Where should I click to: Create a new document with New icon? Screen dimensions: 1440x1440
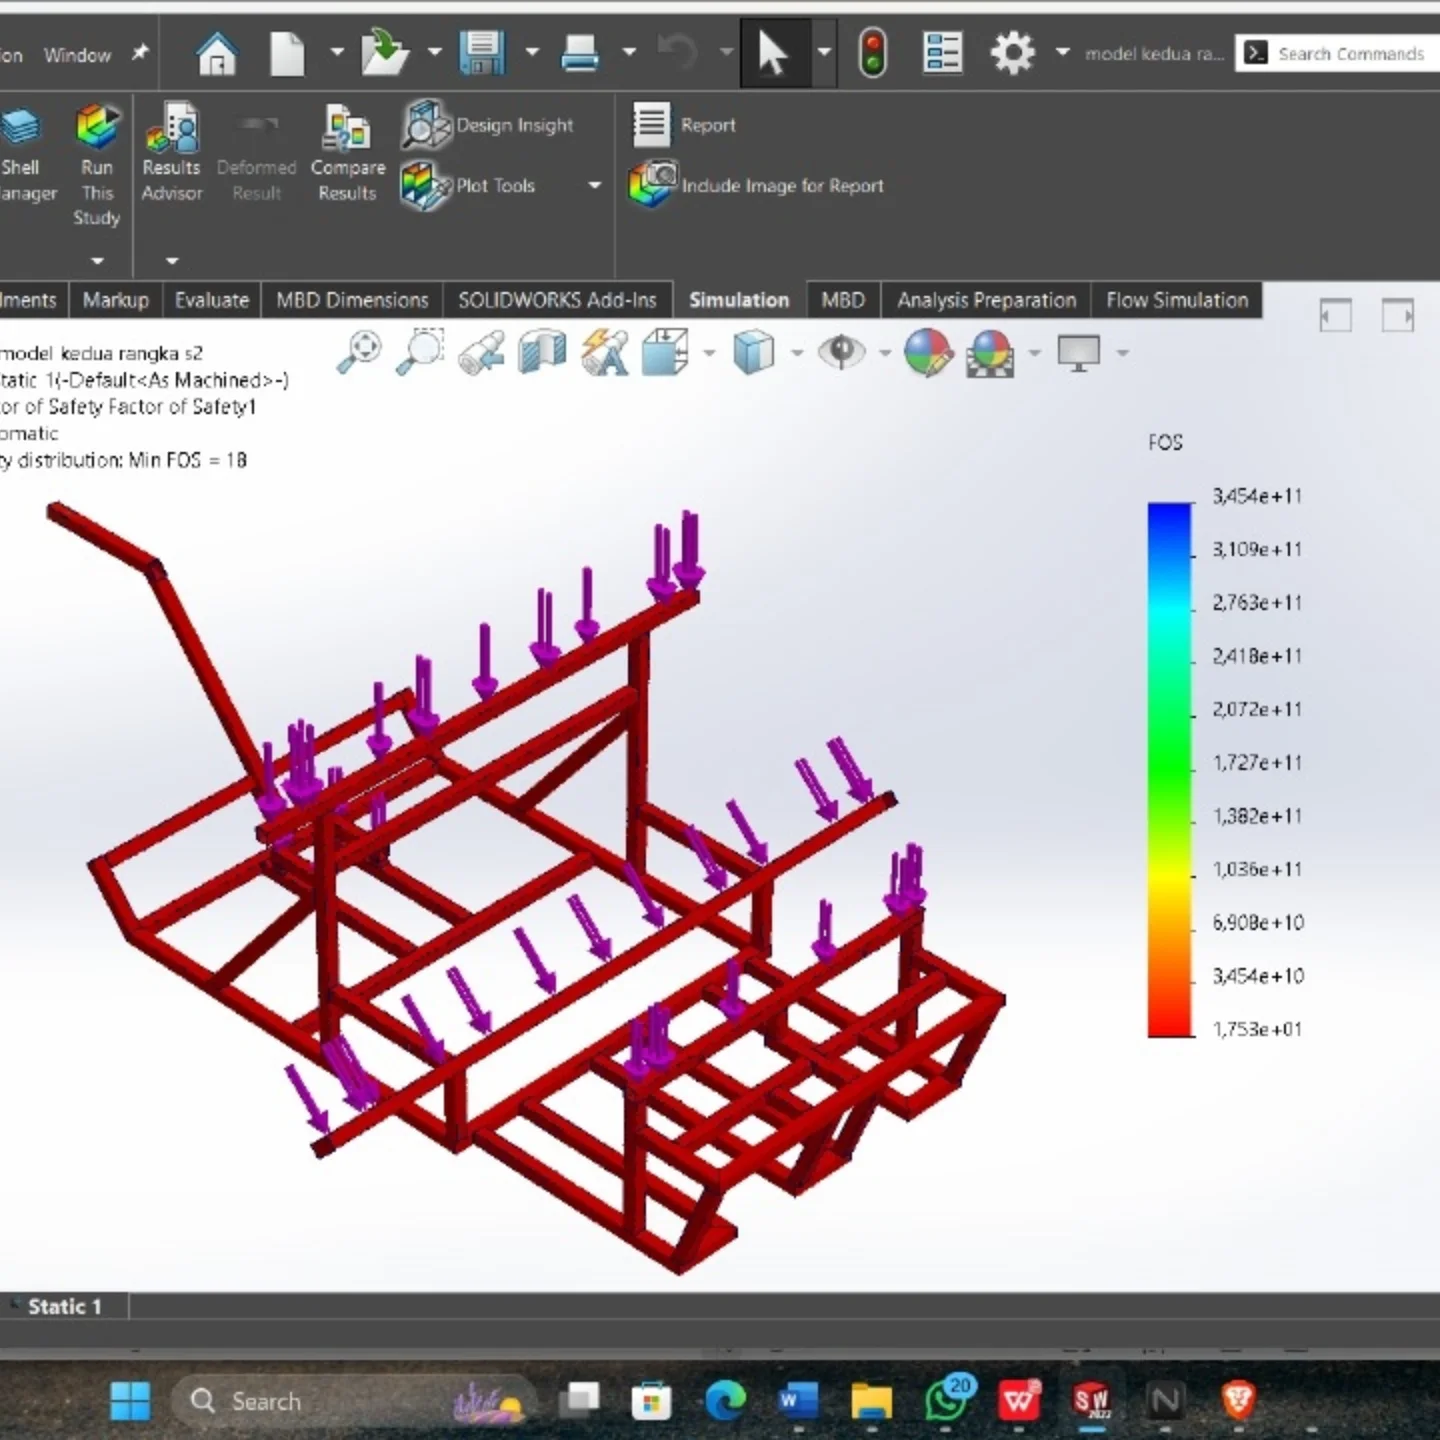[x=287, y=53]
